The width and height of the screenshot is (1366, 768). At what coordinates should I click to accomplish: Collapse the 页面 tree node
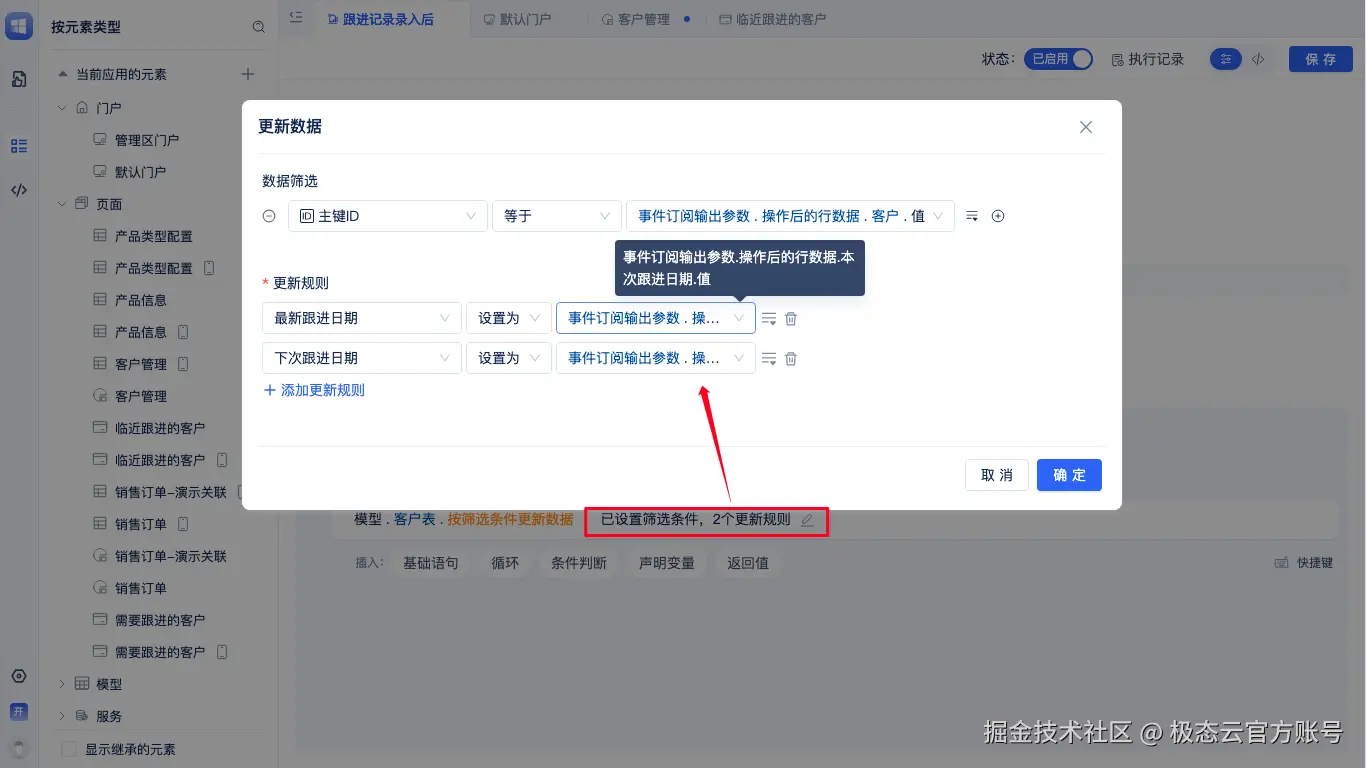tap(61, 204)
